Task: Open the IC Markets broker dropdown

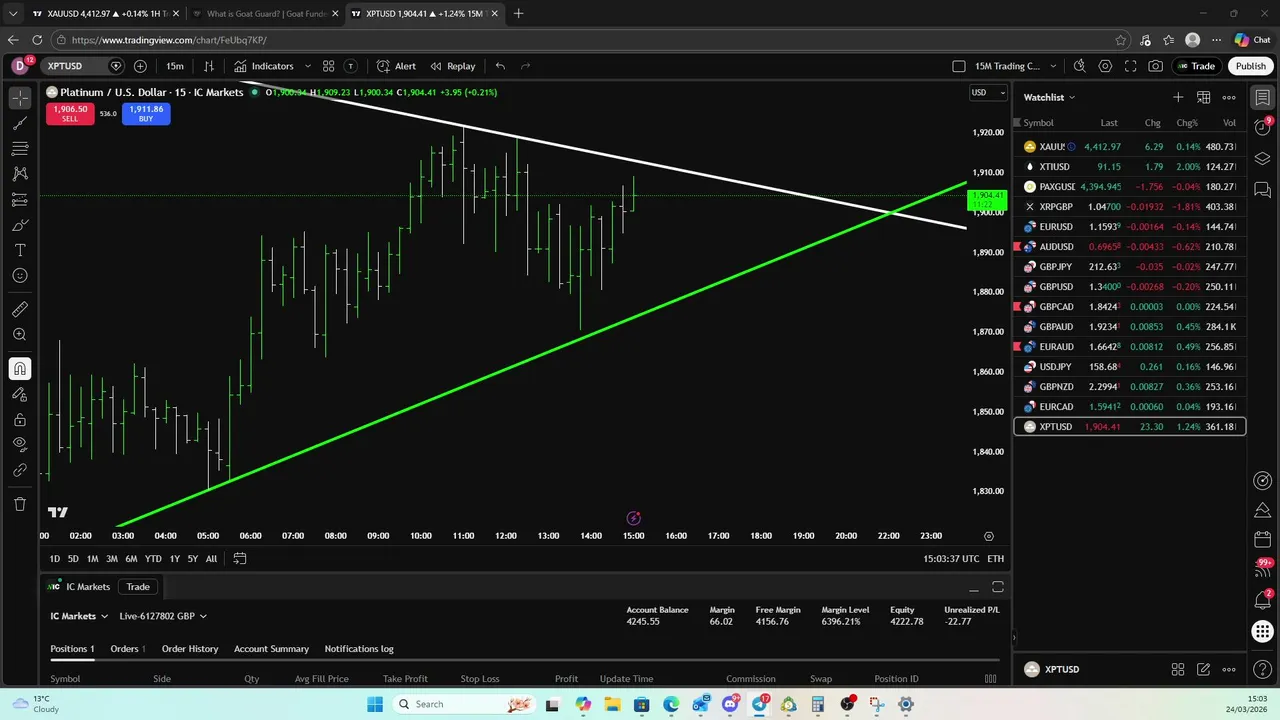Action: [x=79, y=616]
